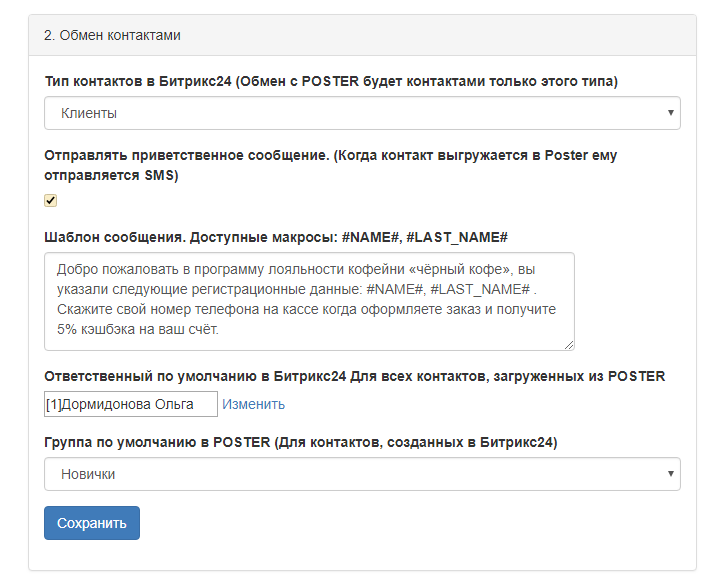Open the Изменить link for the responsible person

click(254, 404)
